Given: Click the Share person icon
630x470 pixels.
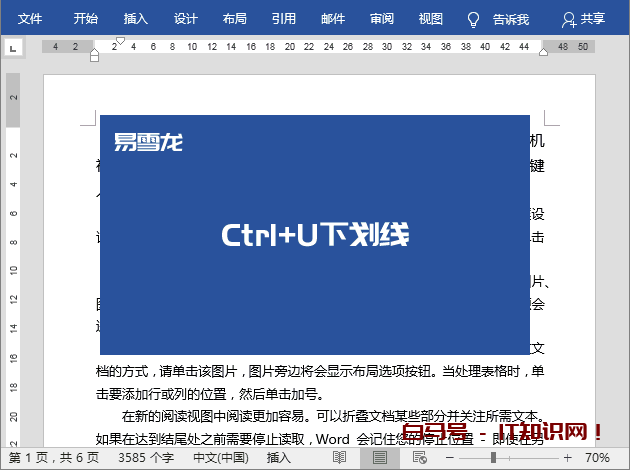Looking at the screenshot, I should click(x=568, y=19).
